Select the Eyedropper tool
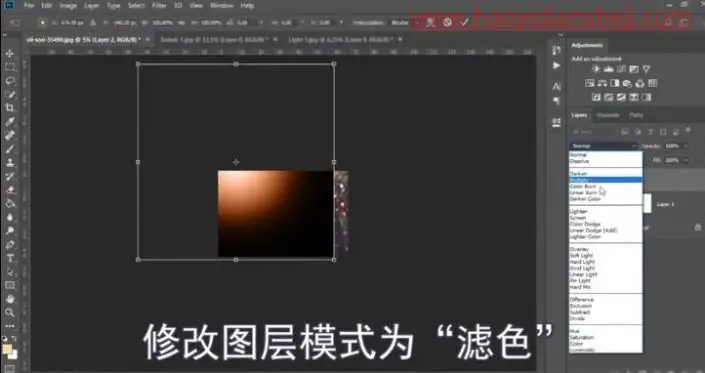Image resolution: width=705 pixels, height=373 pixels. [x=9, y=122]
